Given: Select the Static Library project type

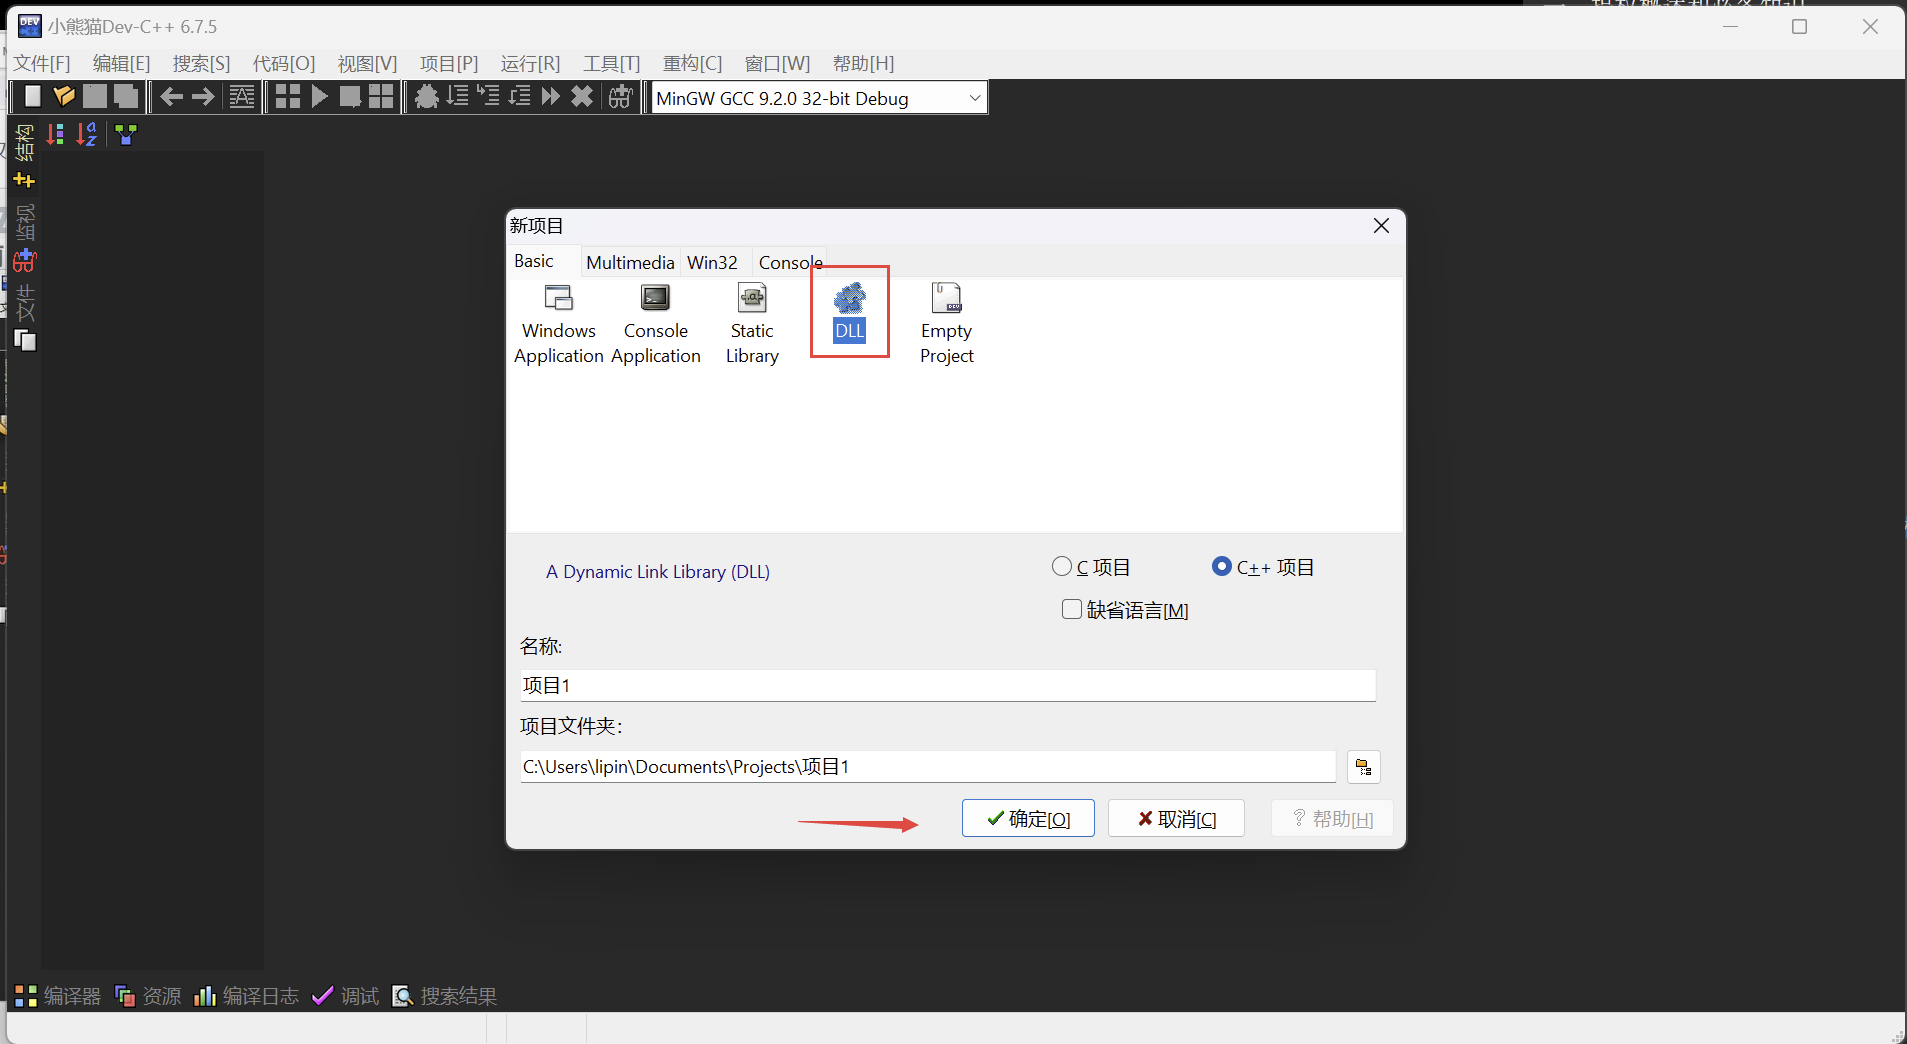Looking at the screenshot, I should [752, 325].
